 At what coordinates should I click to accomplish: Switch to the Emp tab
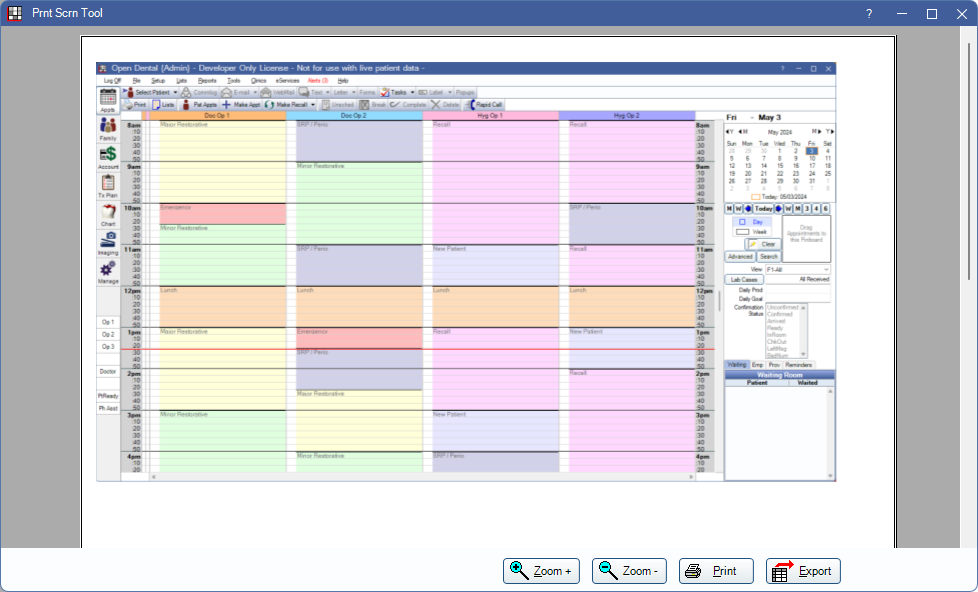pos(758,365)
